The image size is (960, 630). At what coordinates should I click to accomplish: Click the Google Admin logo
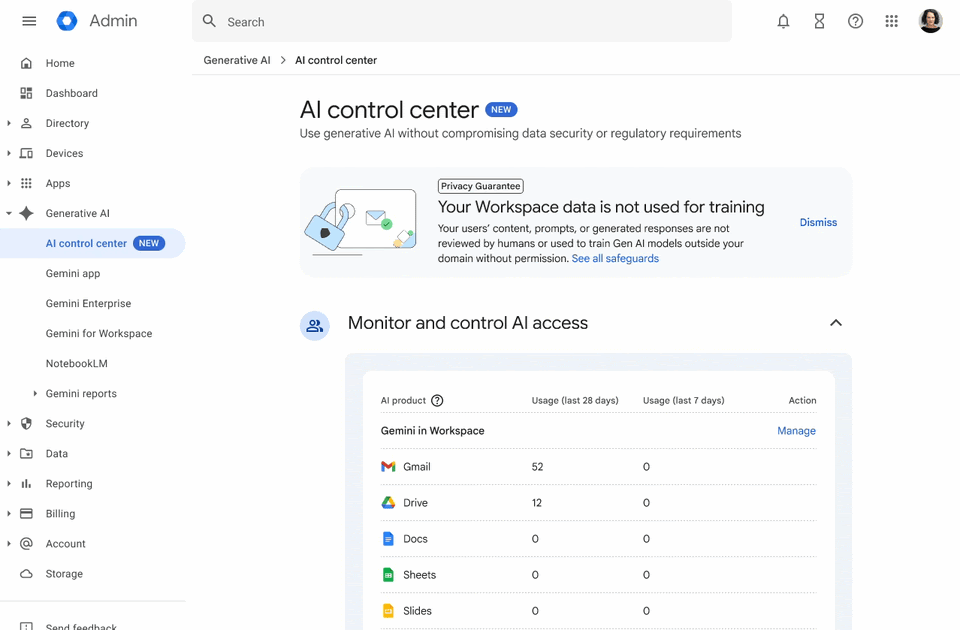pos(67,21)
